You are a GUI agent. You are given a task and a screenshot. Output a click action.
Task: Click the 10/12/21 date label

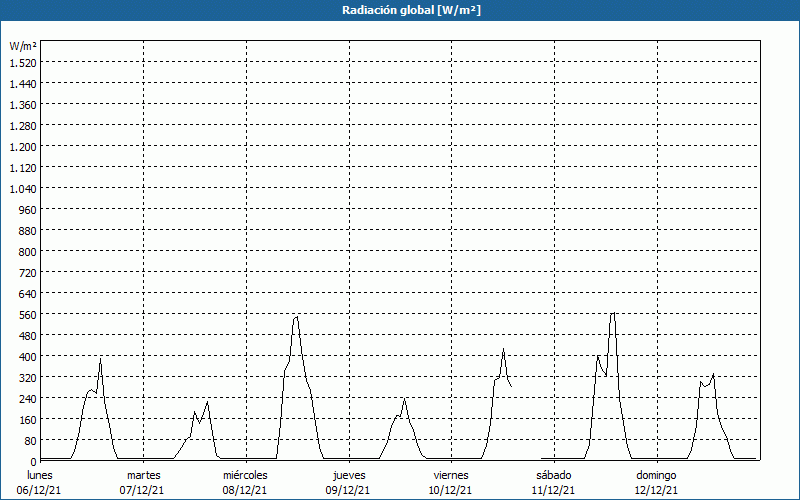(x=451, y=490)
